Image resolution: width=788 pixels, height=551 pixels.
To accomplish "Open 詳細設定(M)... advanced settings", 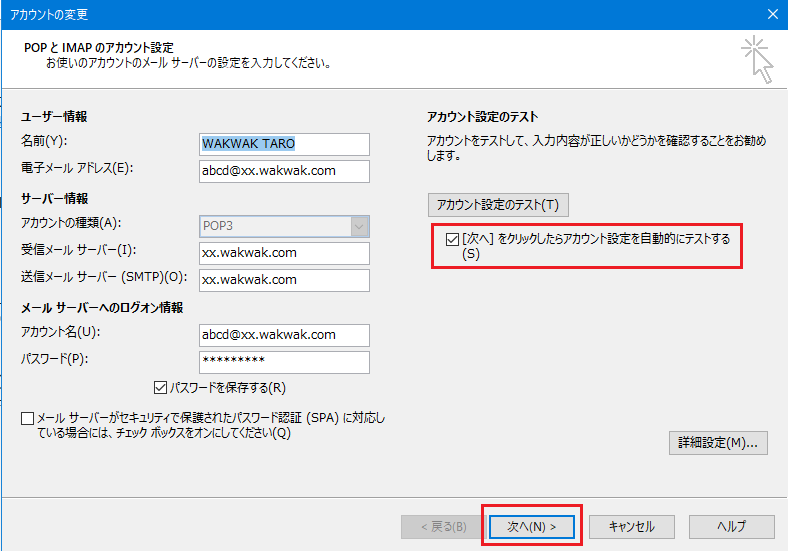I will pyautogui.click(x=718, y=443).
